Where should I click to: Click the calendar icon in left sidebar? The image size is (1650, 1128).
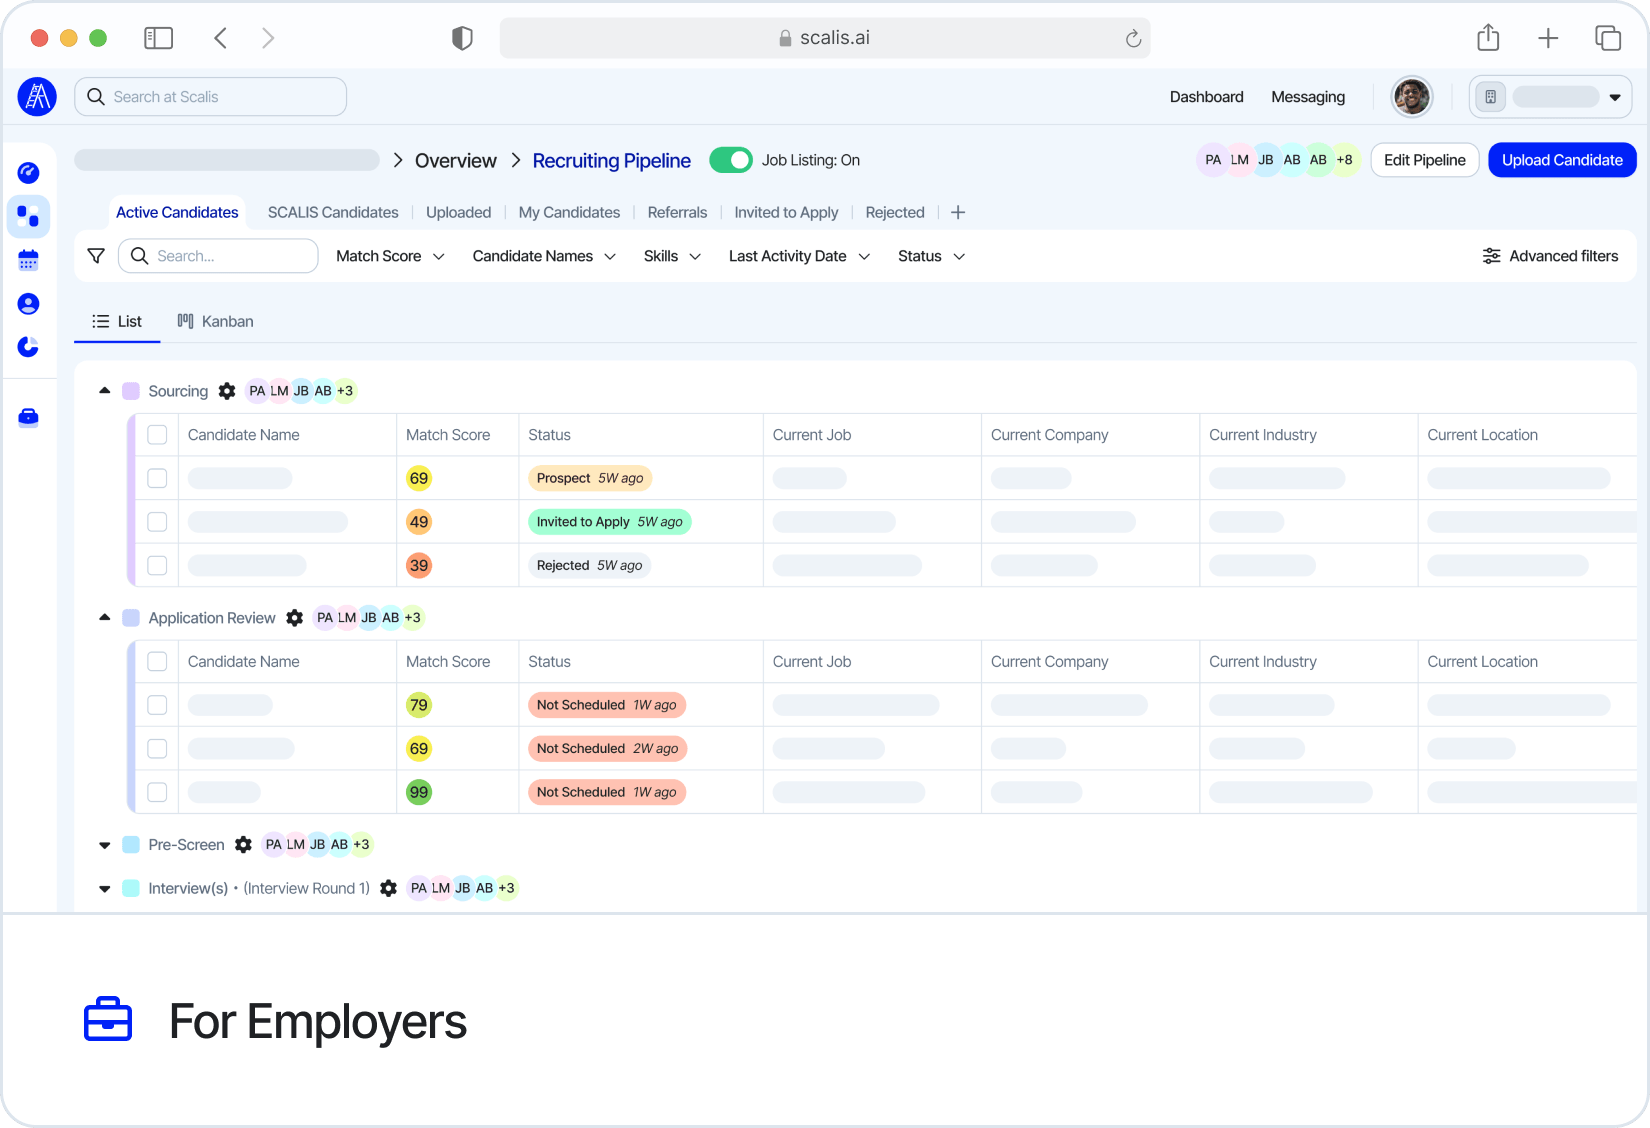point(28,261)
